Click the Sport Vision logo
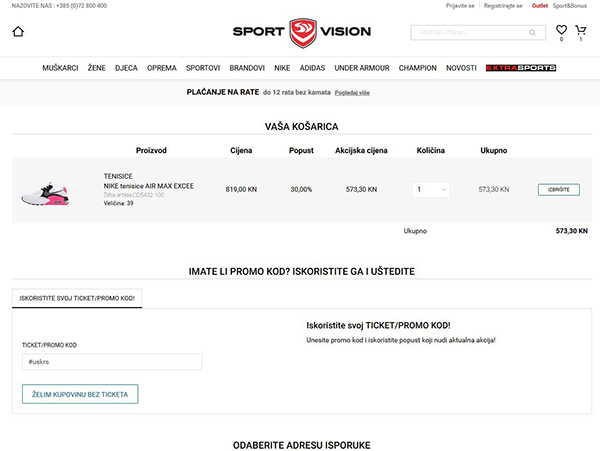Image resolution: width=600 pixels, height=451 pixels. (302, 33)
